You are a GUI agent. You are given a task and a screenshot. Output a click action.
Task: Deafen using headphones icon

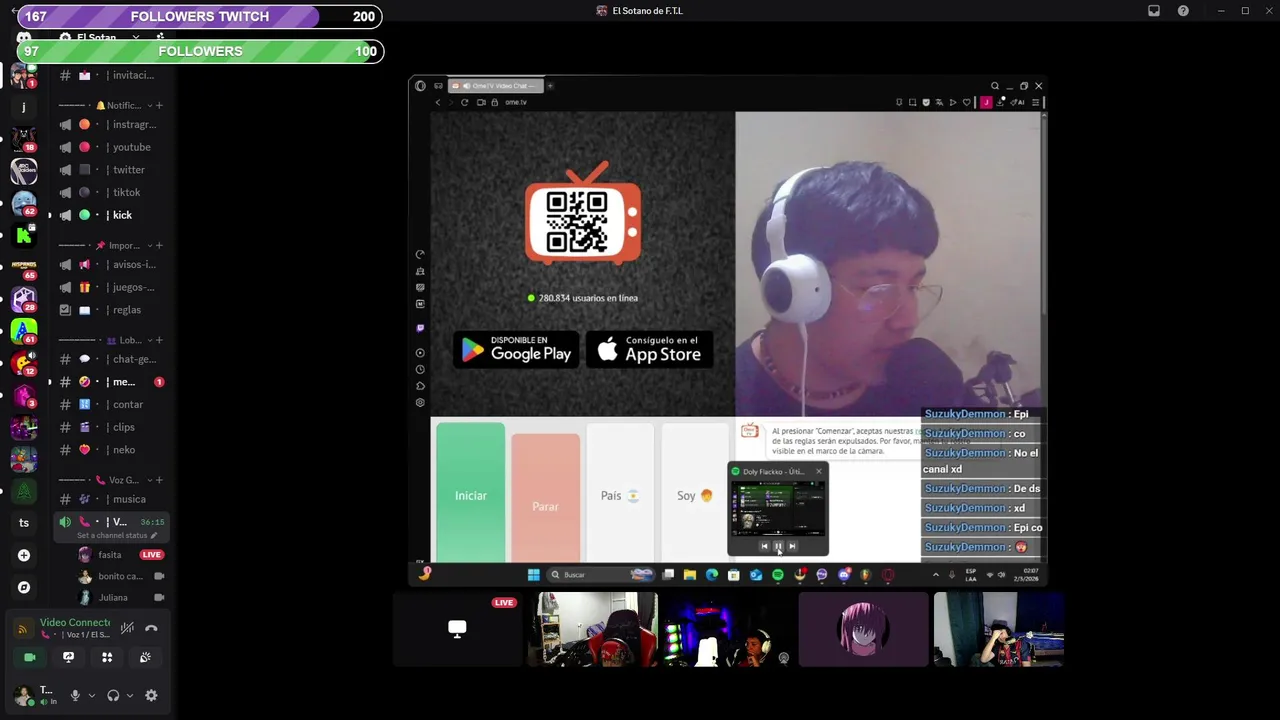tap(113, 695)
